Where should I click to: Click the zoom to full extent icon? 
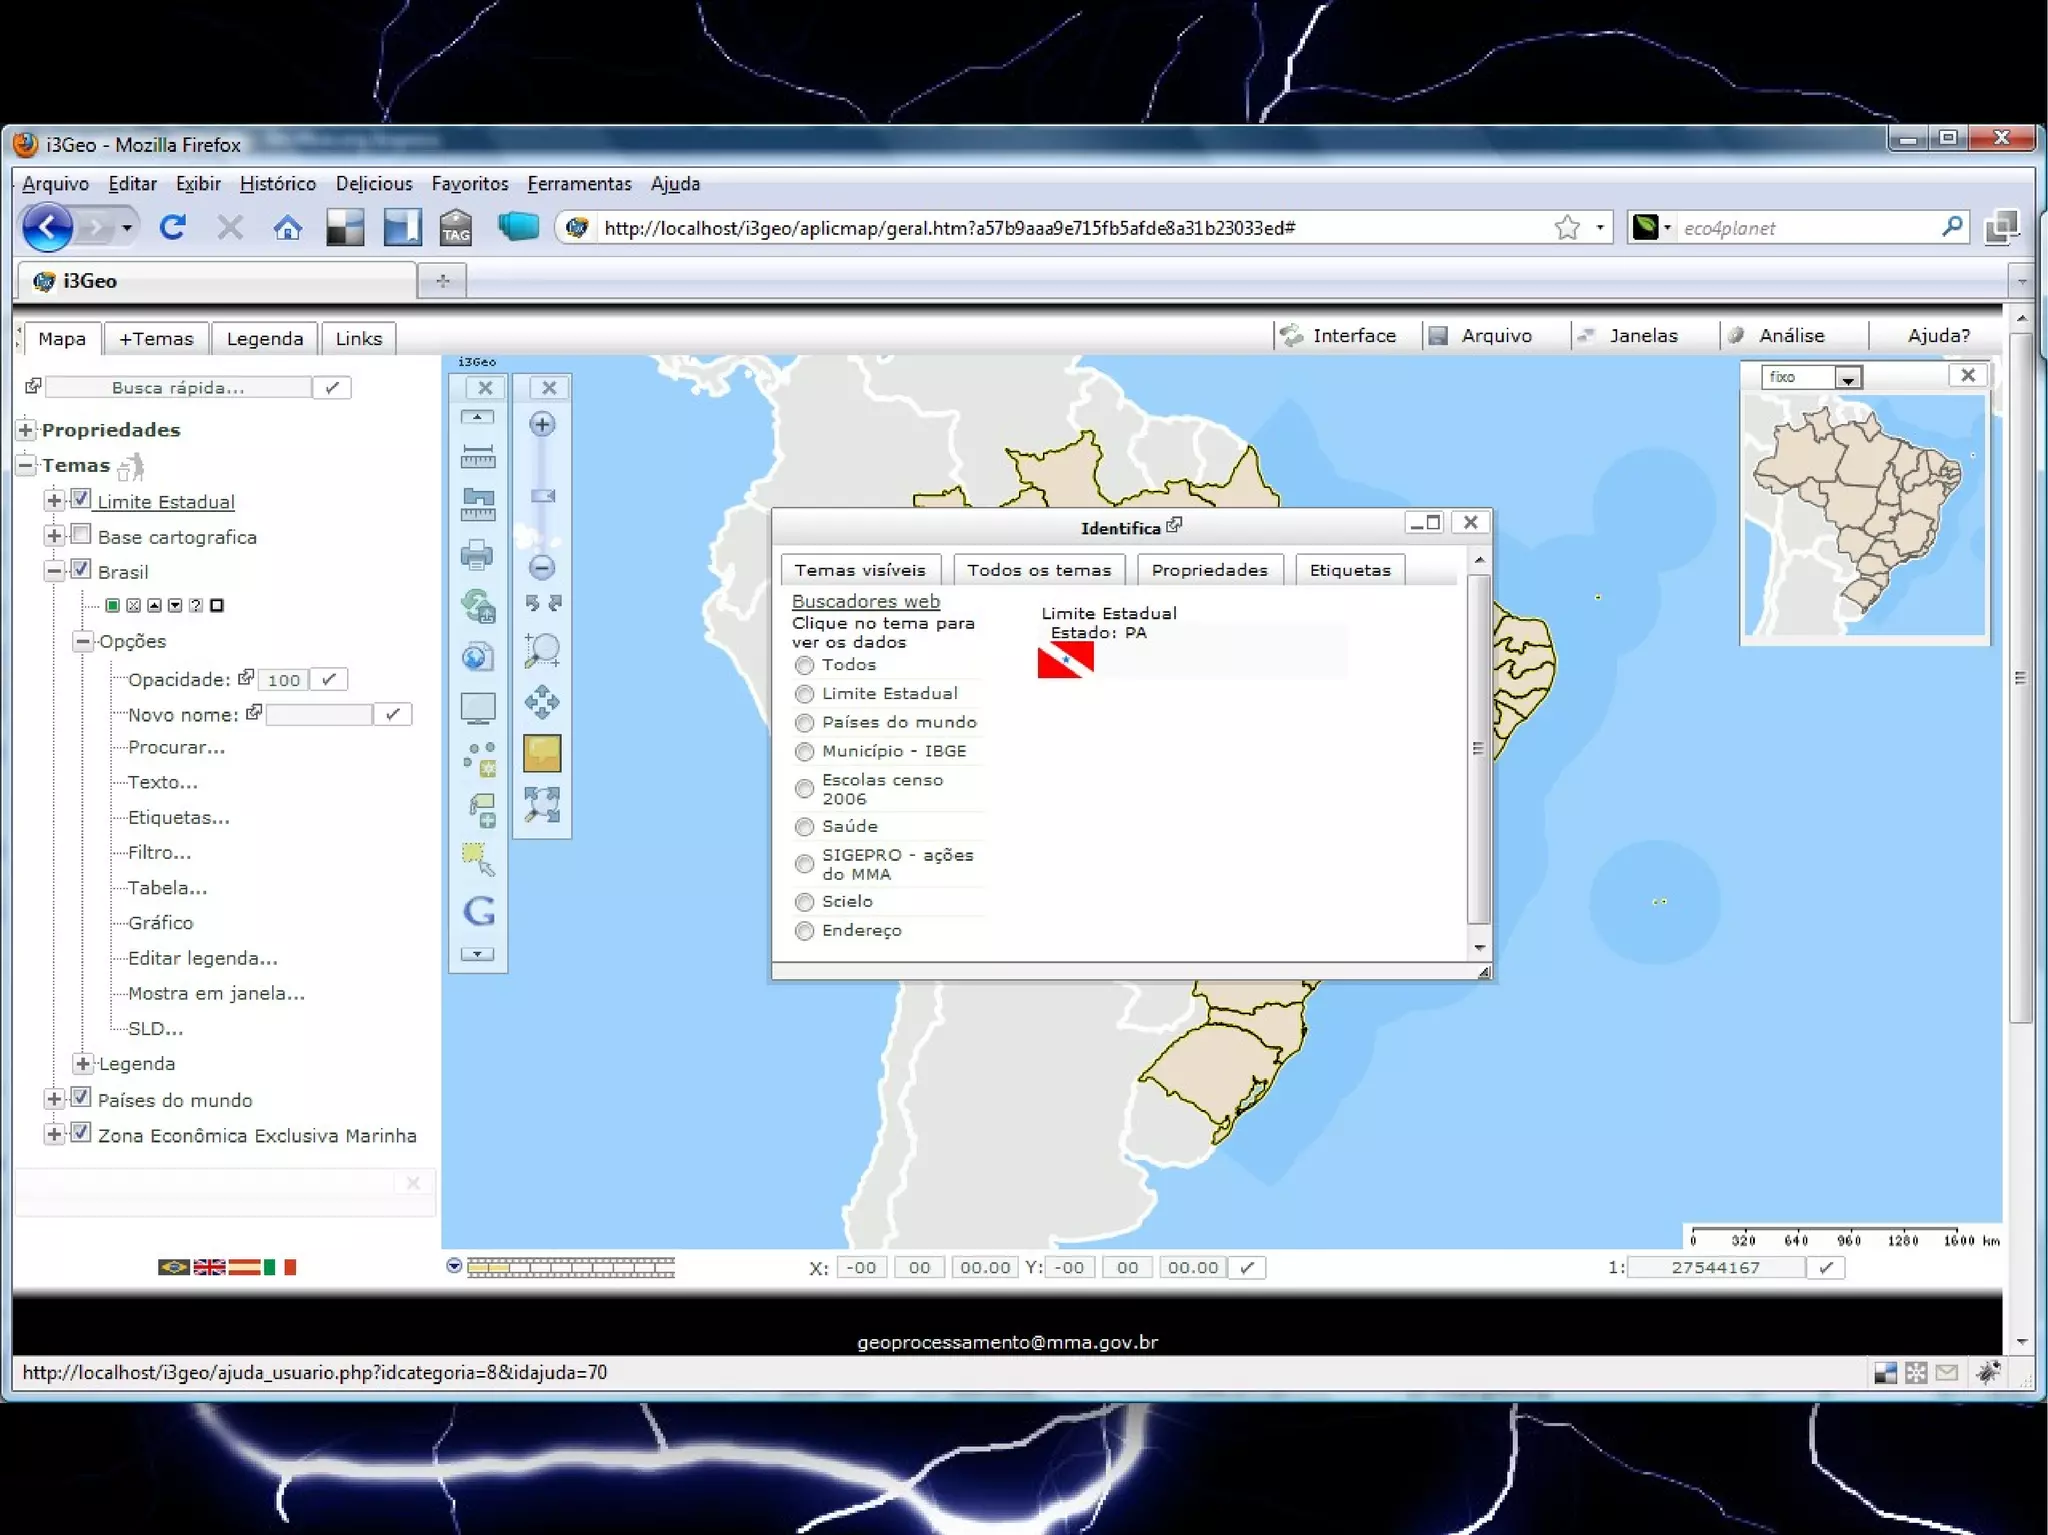[x=542, y=804]
